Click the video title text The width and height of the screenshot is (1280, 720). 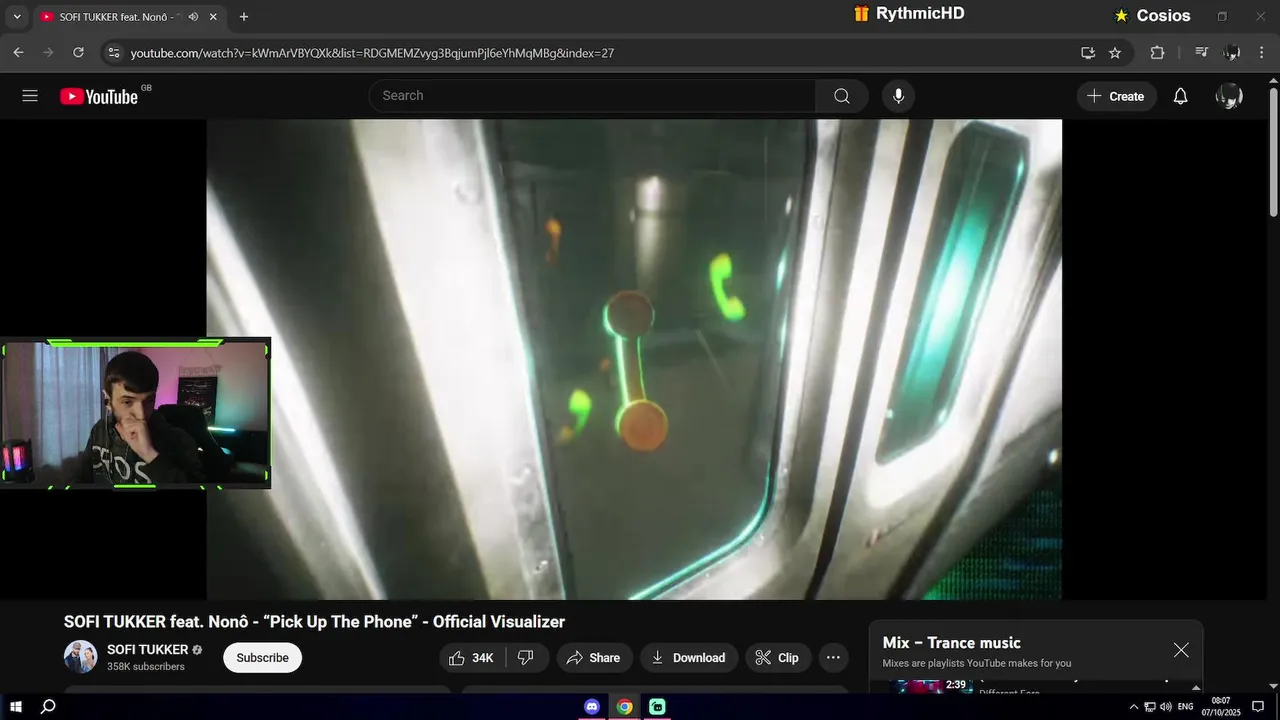pyautogui.click(x=314, y=622)
